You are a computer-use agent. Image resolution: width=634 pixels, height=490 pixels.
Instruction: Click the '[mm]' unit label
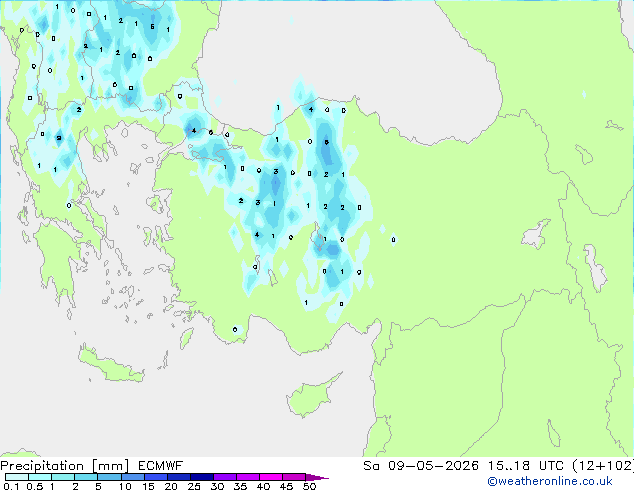click(x=110, y=466)
